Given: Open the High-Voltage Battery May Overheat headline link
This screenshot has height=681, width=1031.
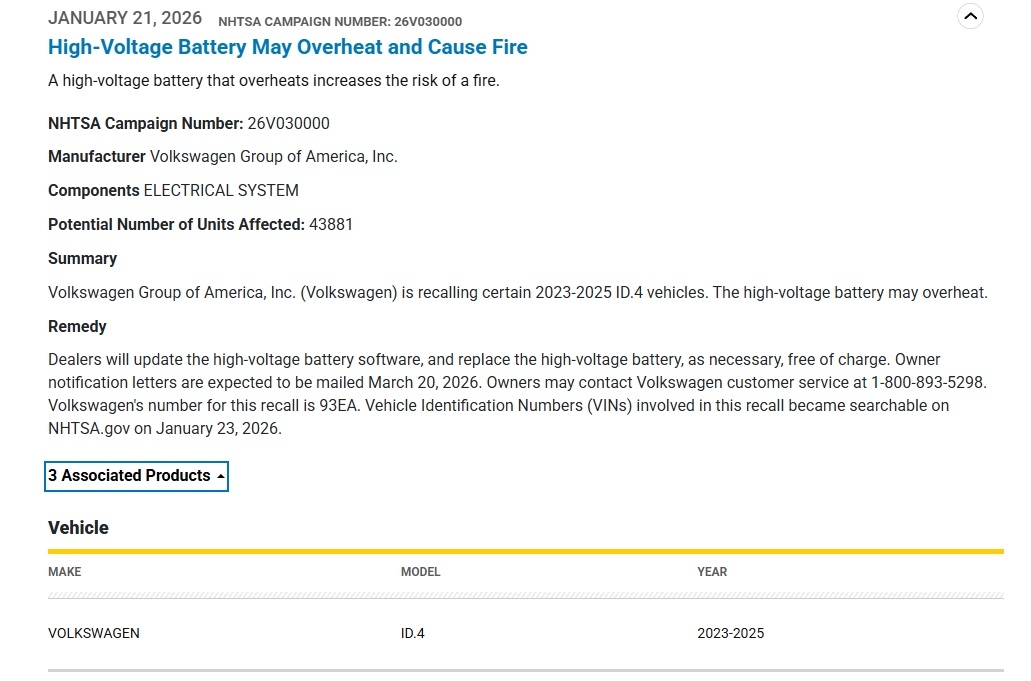Looking at the screenshot, I should tap(287, 47).
